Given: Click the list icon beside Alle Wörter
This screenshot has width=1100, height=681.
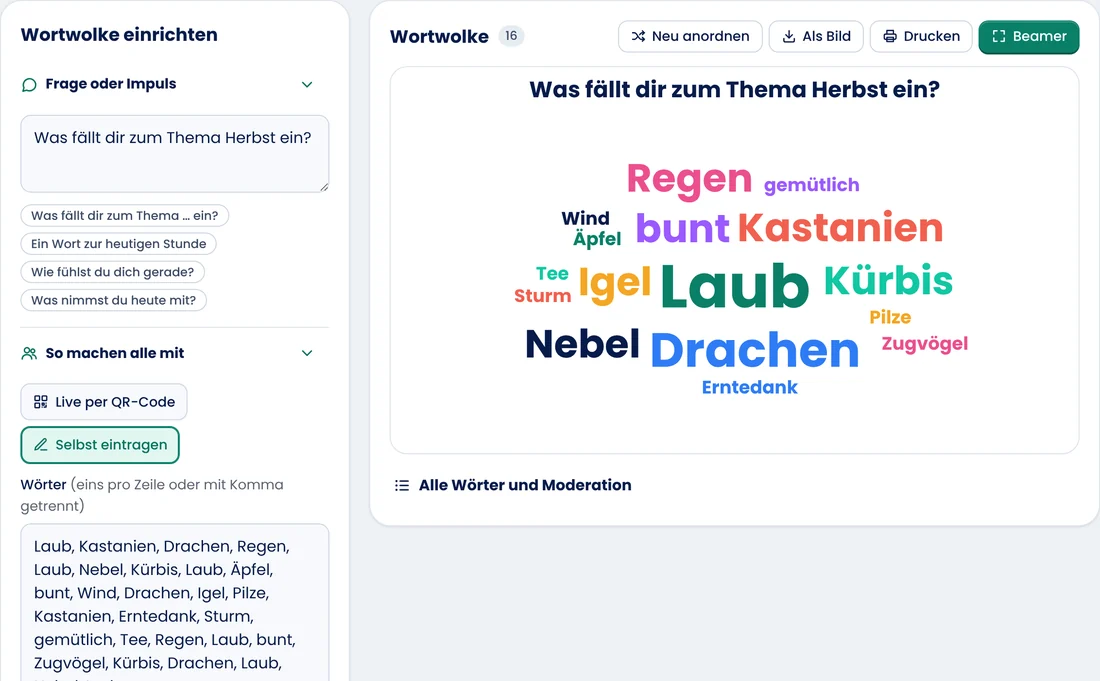Looking at the screenshot, I should (401, 485).
